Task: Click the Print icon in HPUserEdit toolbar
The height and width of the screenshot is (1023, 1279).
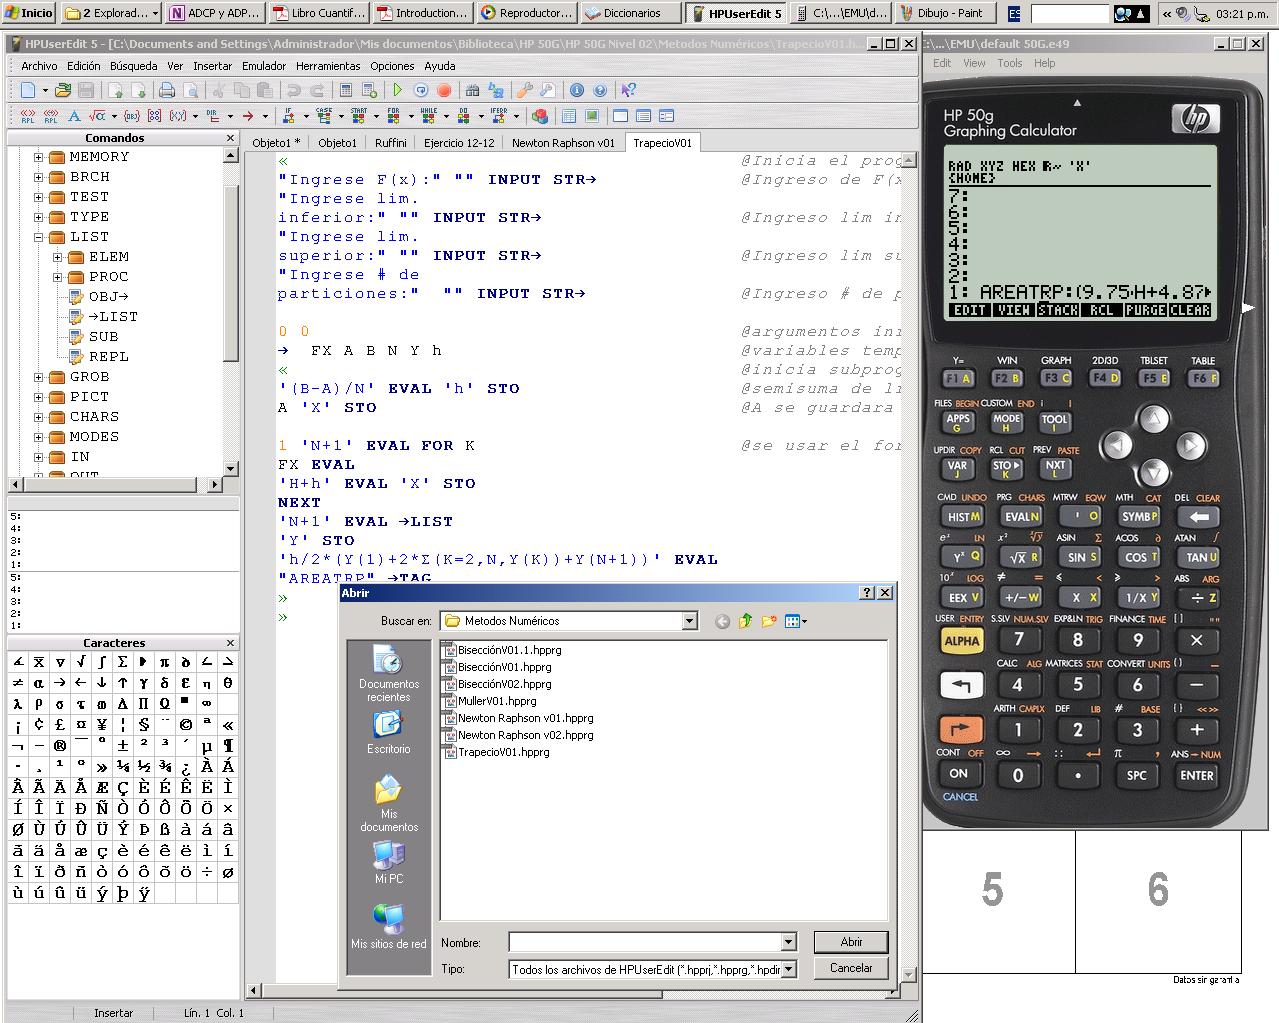Action: click(167, 90)
